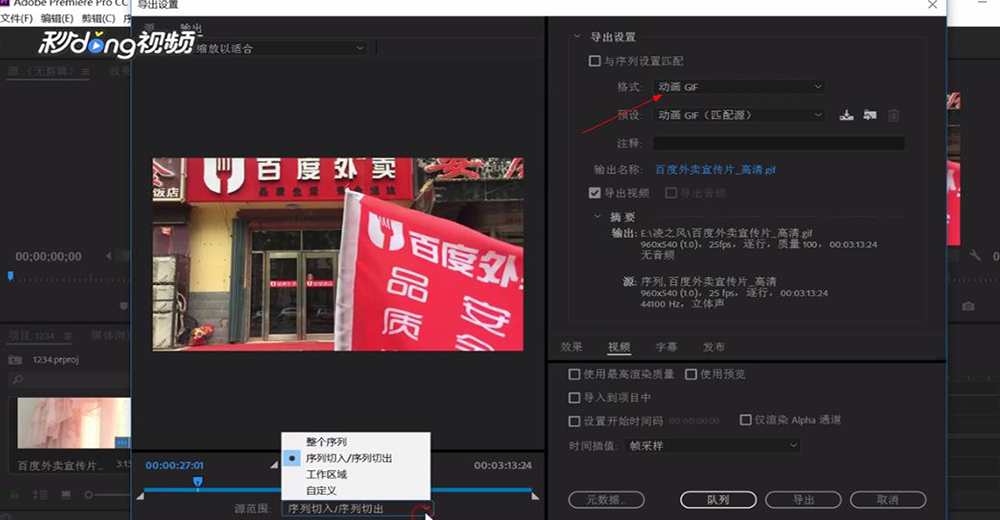Click the 源范围 dropdown box
This screenshot has width=1000, height=520.
coord(357,509)
